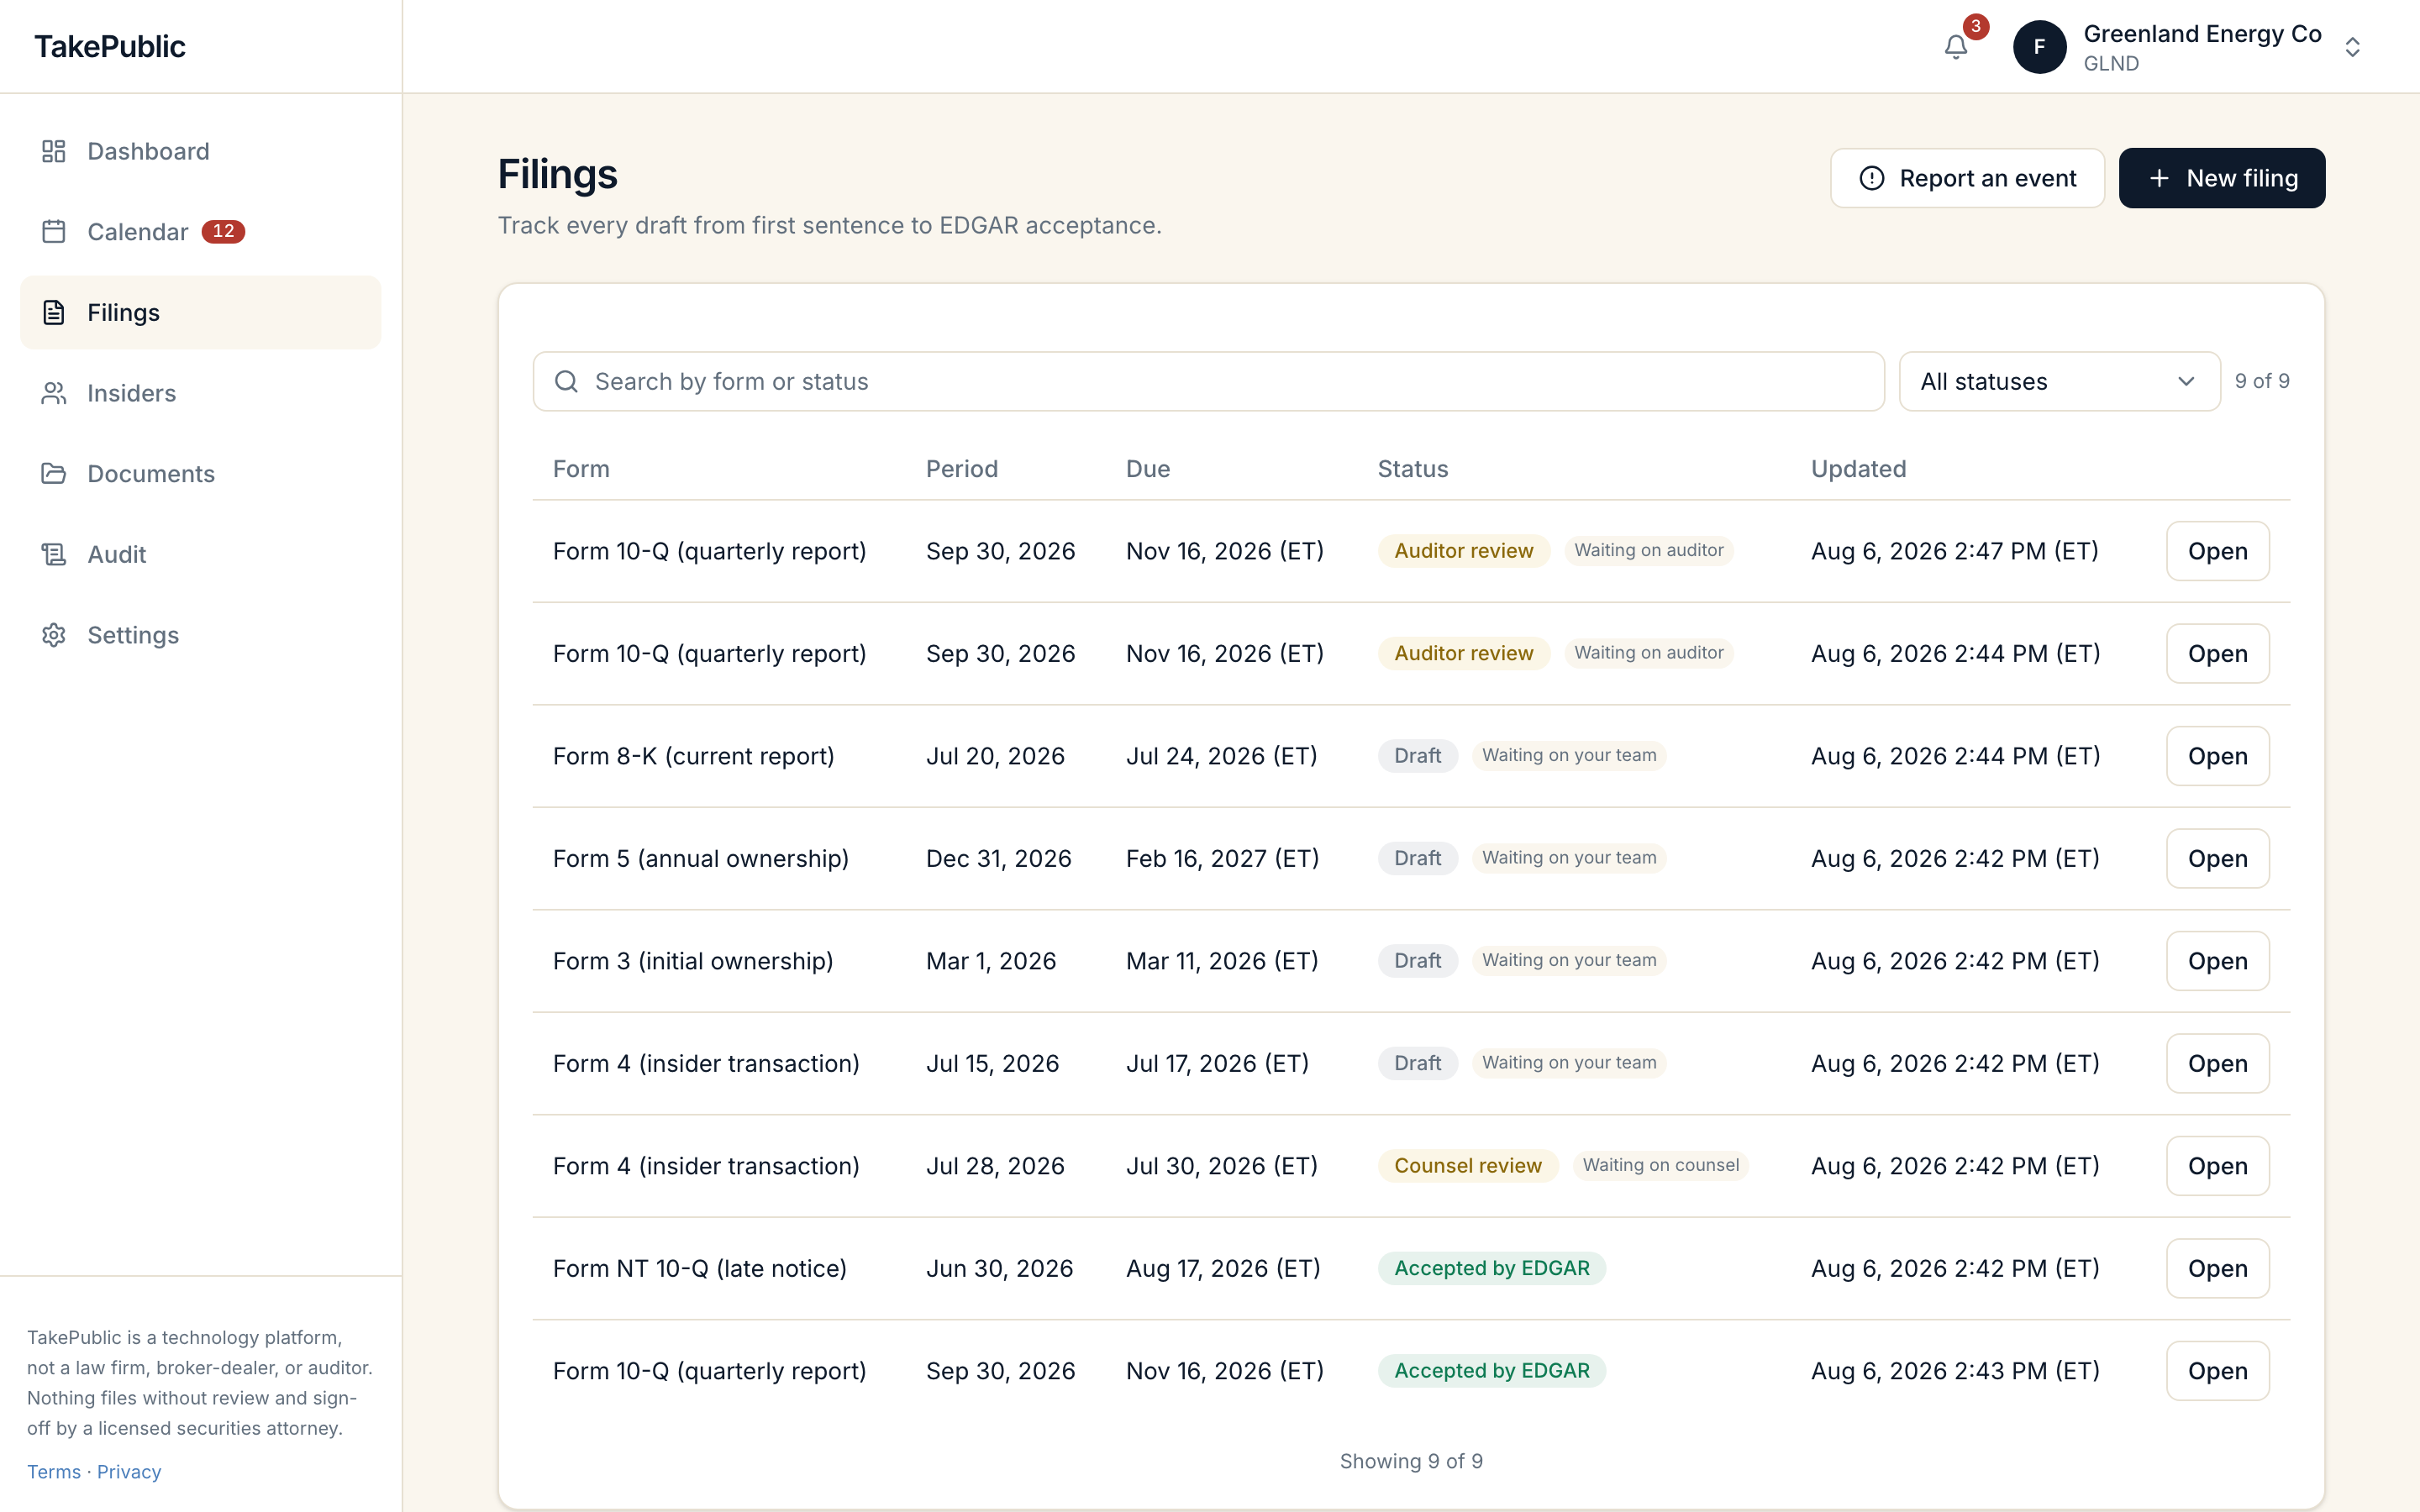Open the Form 8-K current report

click(2217, 756)
